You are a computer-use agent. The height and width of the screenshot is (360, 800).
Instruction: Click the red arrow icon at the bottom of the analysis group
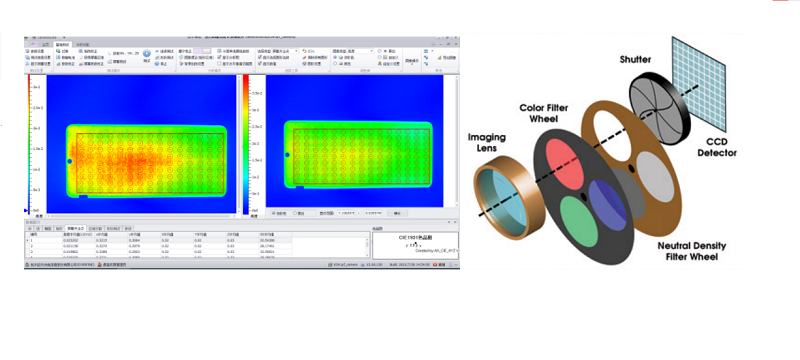point(182,64)
